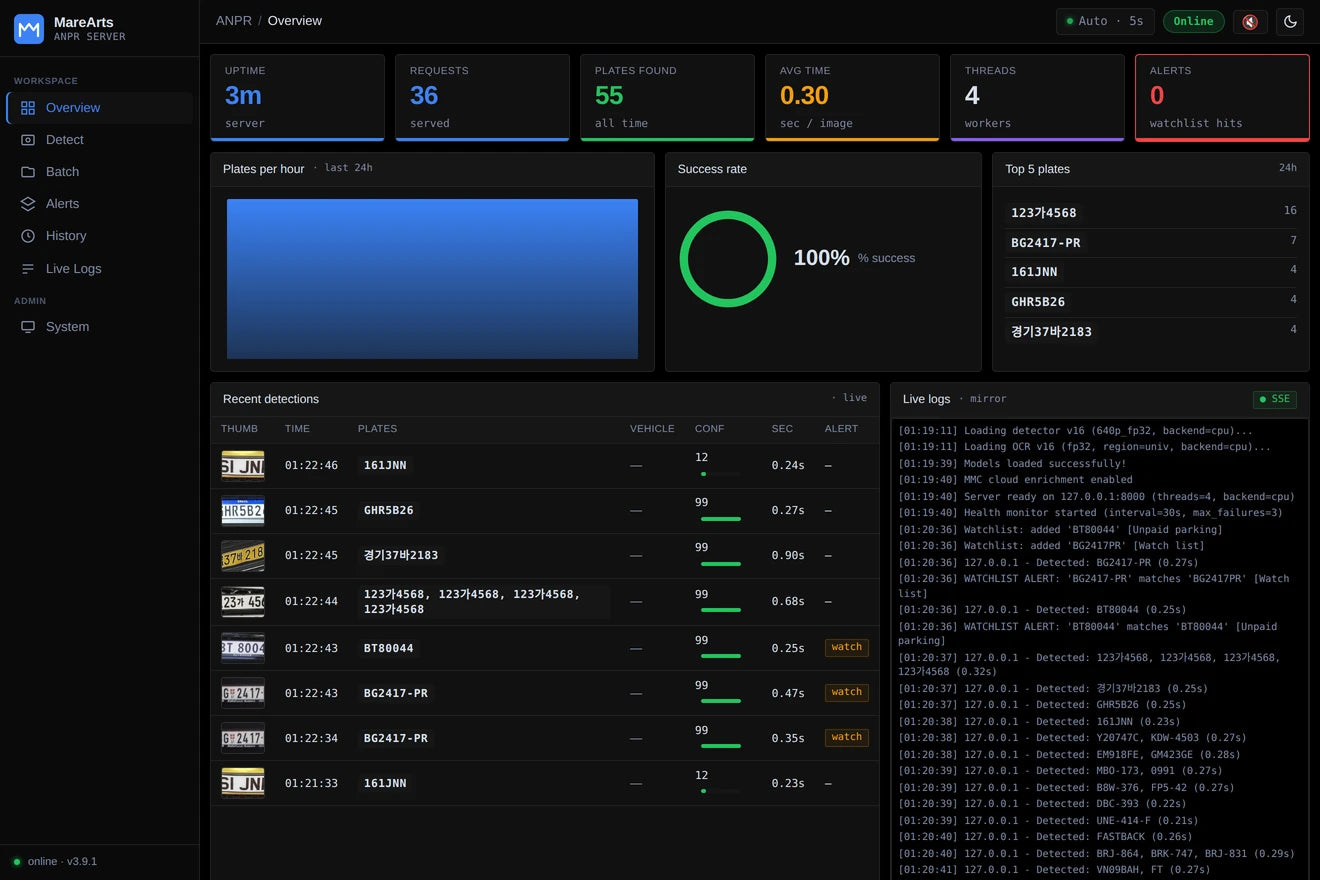Select 123가4568 in Top 5 plates
The image size is (1320, 880).
coord(1044,213)
